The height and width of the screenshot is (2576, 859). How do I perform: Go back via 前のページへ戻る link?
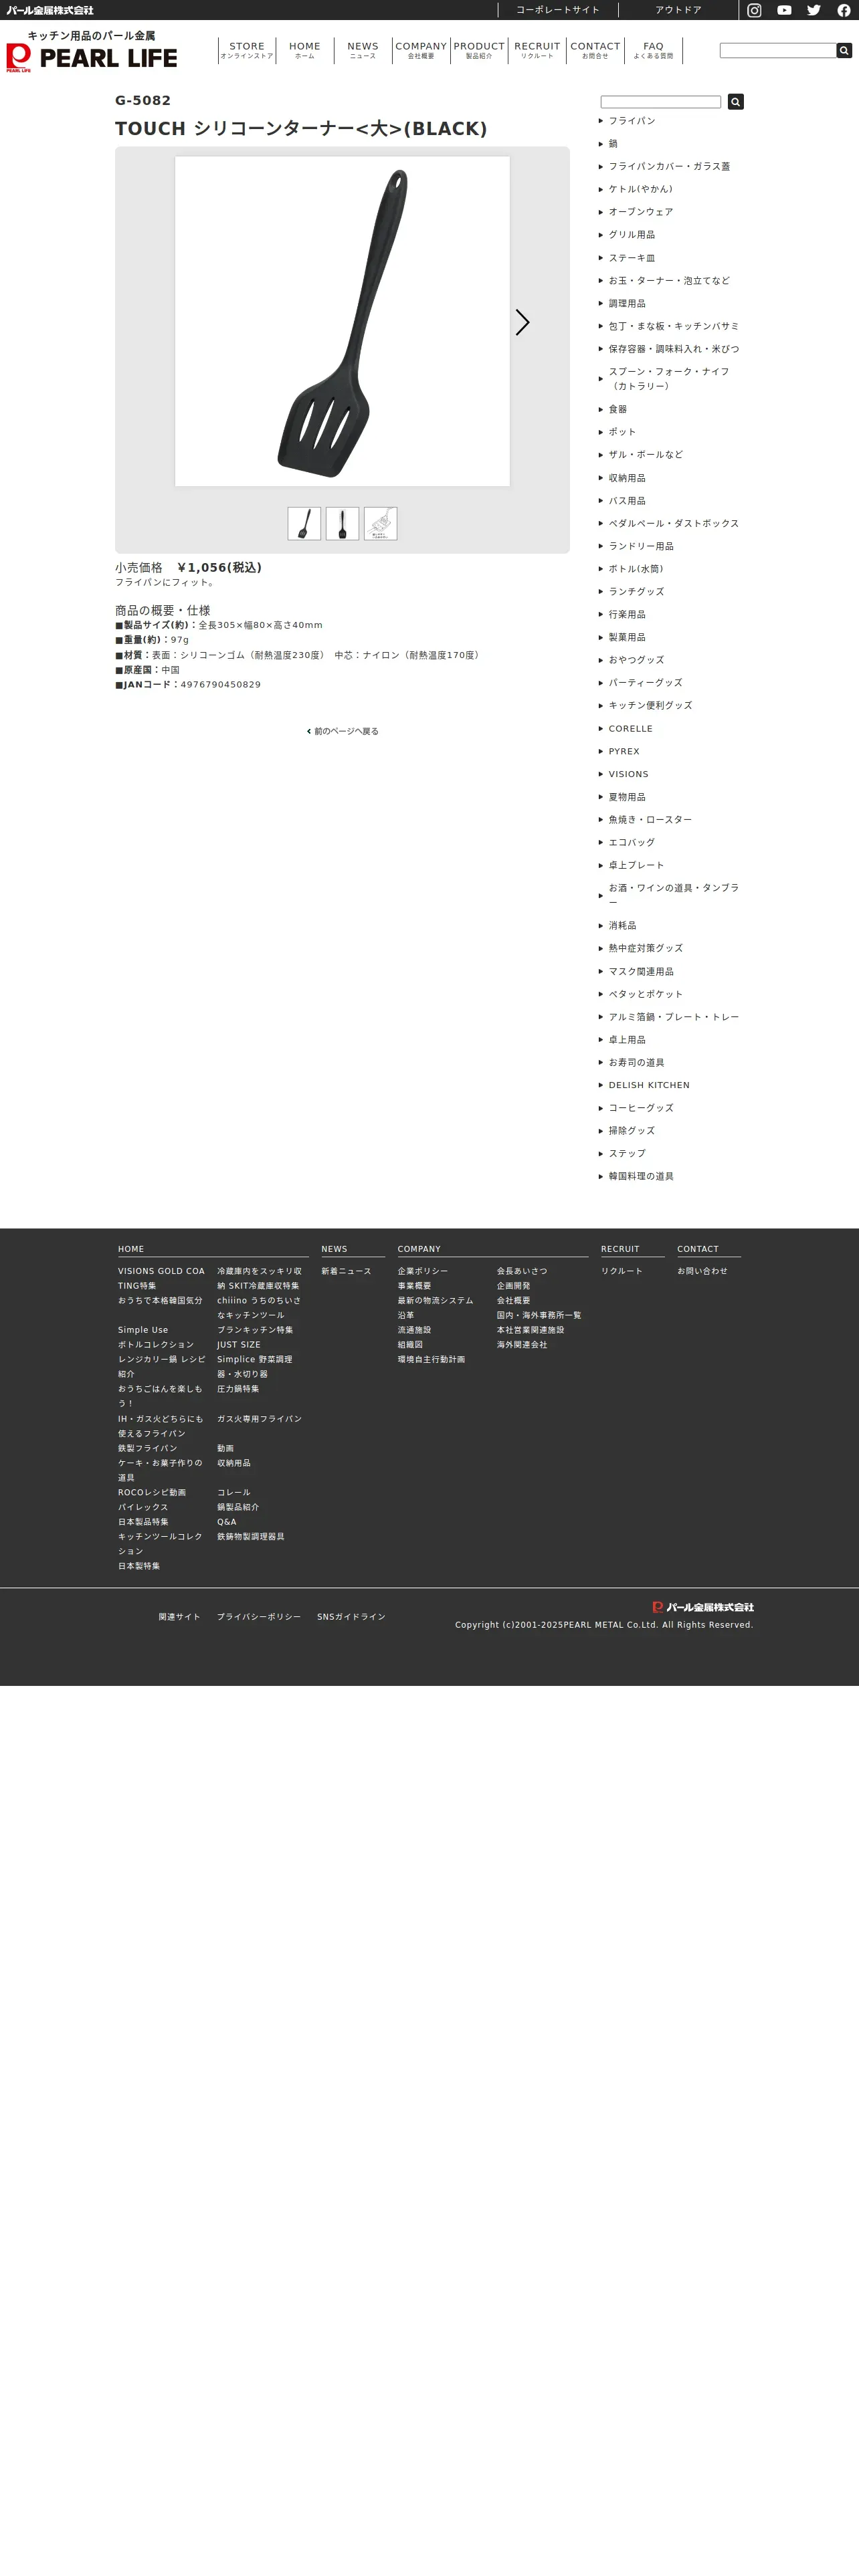342,731
